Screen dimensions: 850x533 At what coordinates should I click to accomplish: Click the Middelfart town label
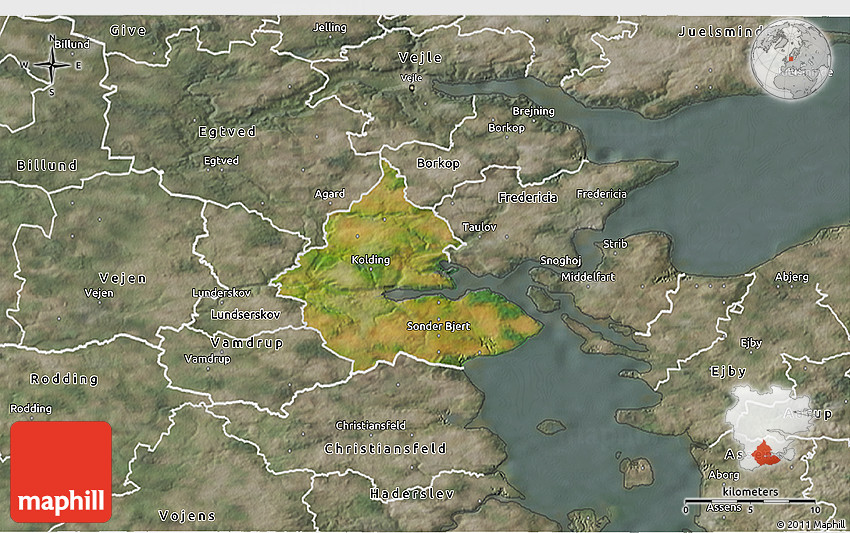pyautogui.click(x=586, y=275)
